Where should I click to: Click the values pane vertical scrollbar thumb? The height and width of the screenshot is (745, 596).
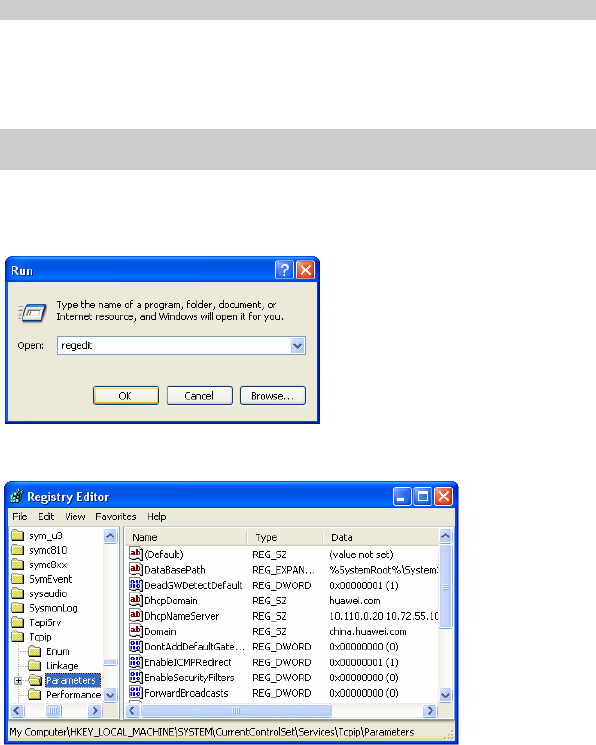point(445,586)
